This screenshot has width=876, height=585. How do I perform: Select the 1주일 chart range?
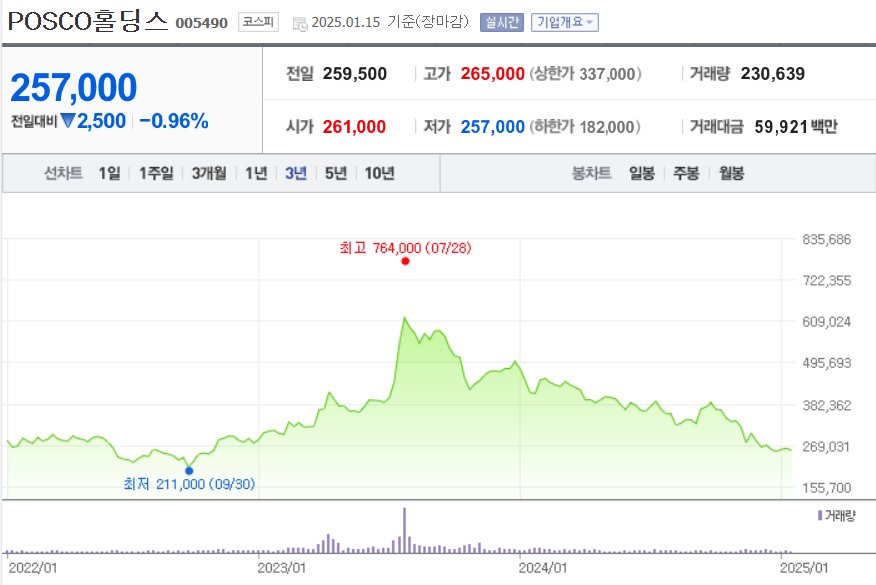[x=156, y=173]
